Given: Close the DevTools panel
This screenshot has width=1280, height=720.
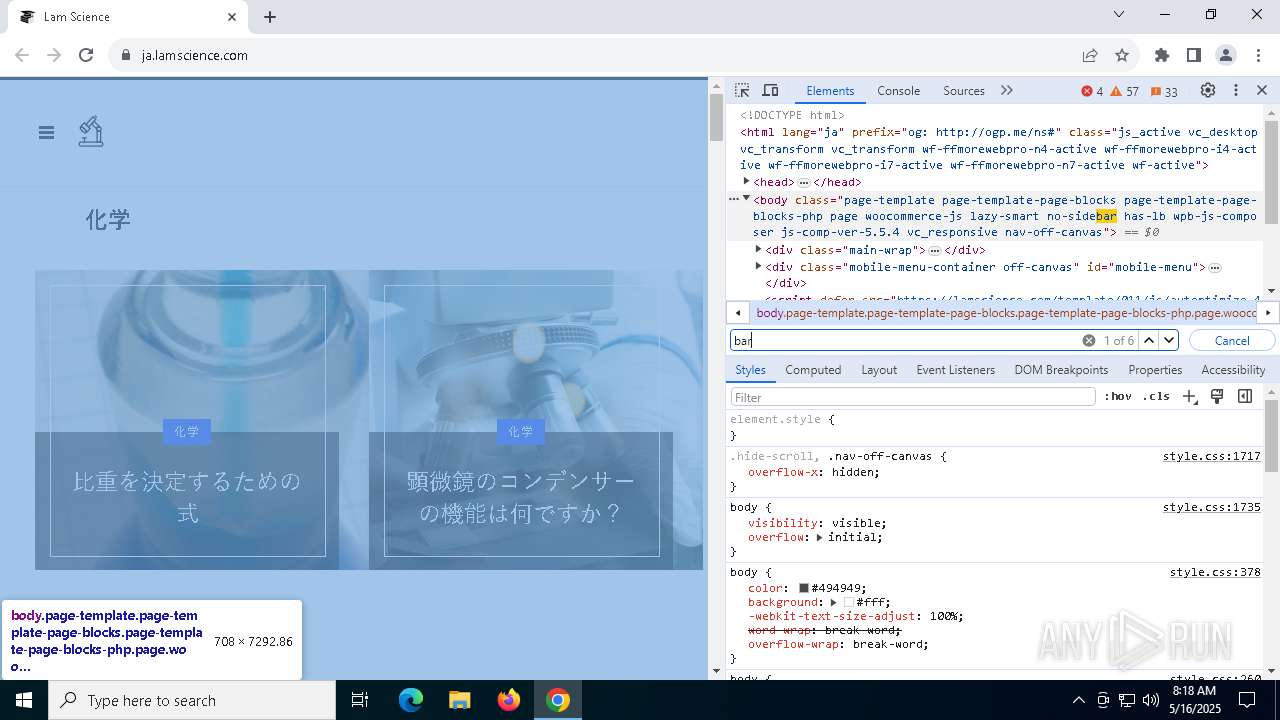Looking at the screenshot, I should click(1262, 90).
